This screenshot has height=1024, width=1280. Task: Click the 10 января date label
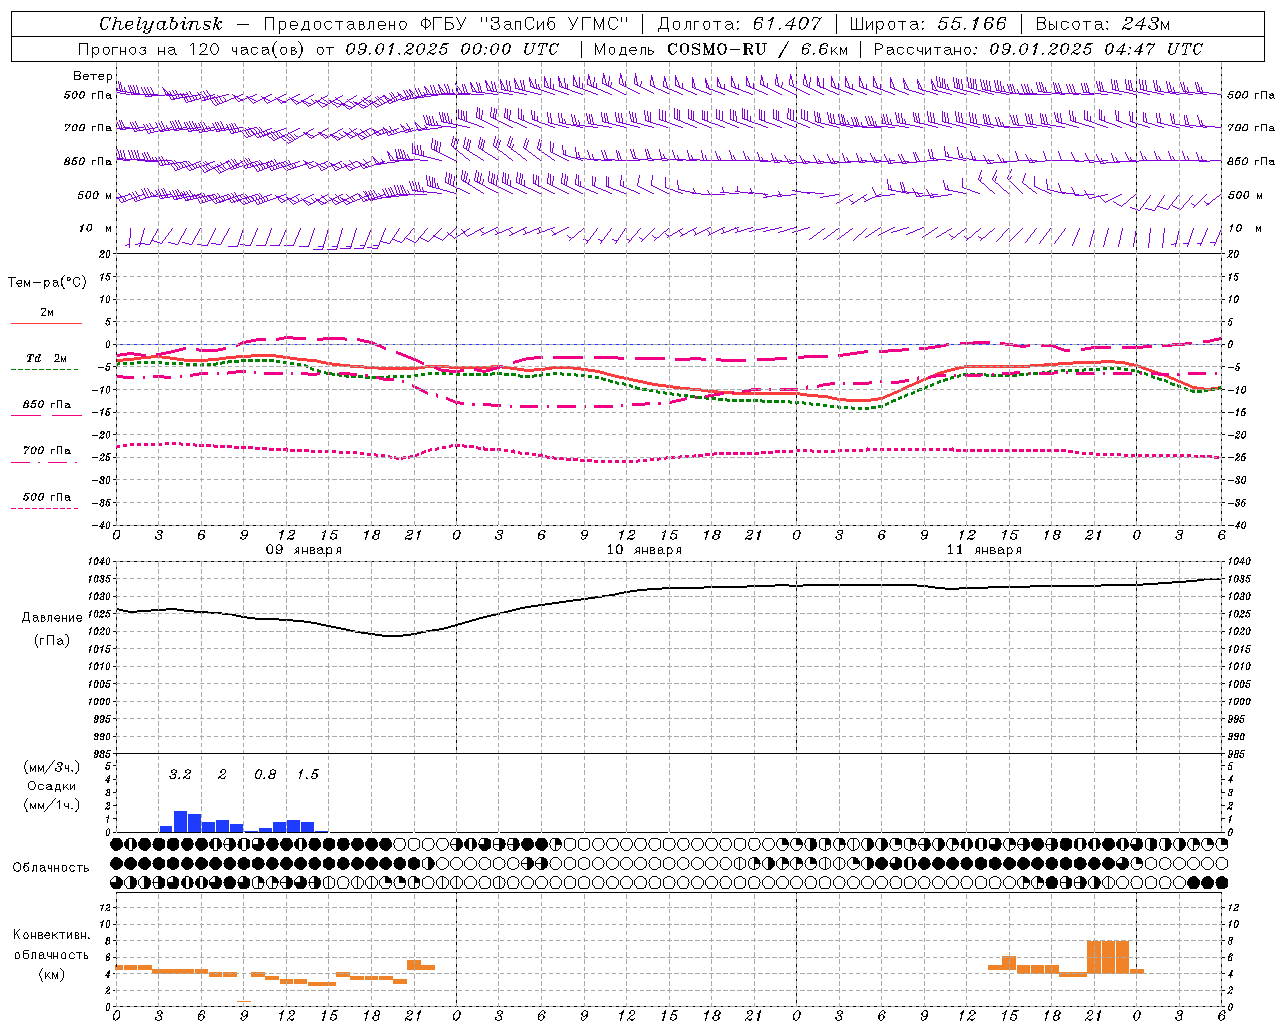644,550
